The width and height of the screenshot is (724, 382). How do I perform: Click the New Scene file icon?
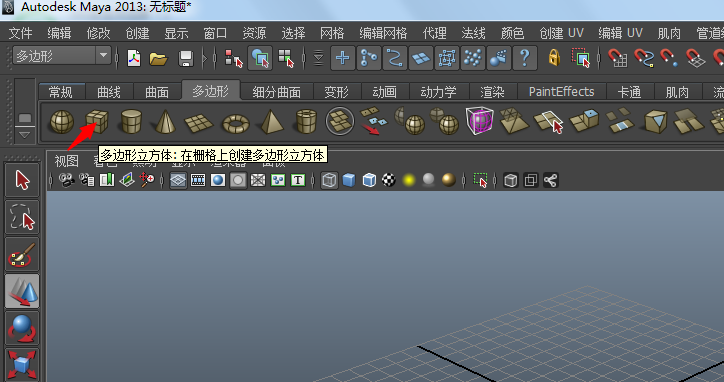(x=134, y=58)
